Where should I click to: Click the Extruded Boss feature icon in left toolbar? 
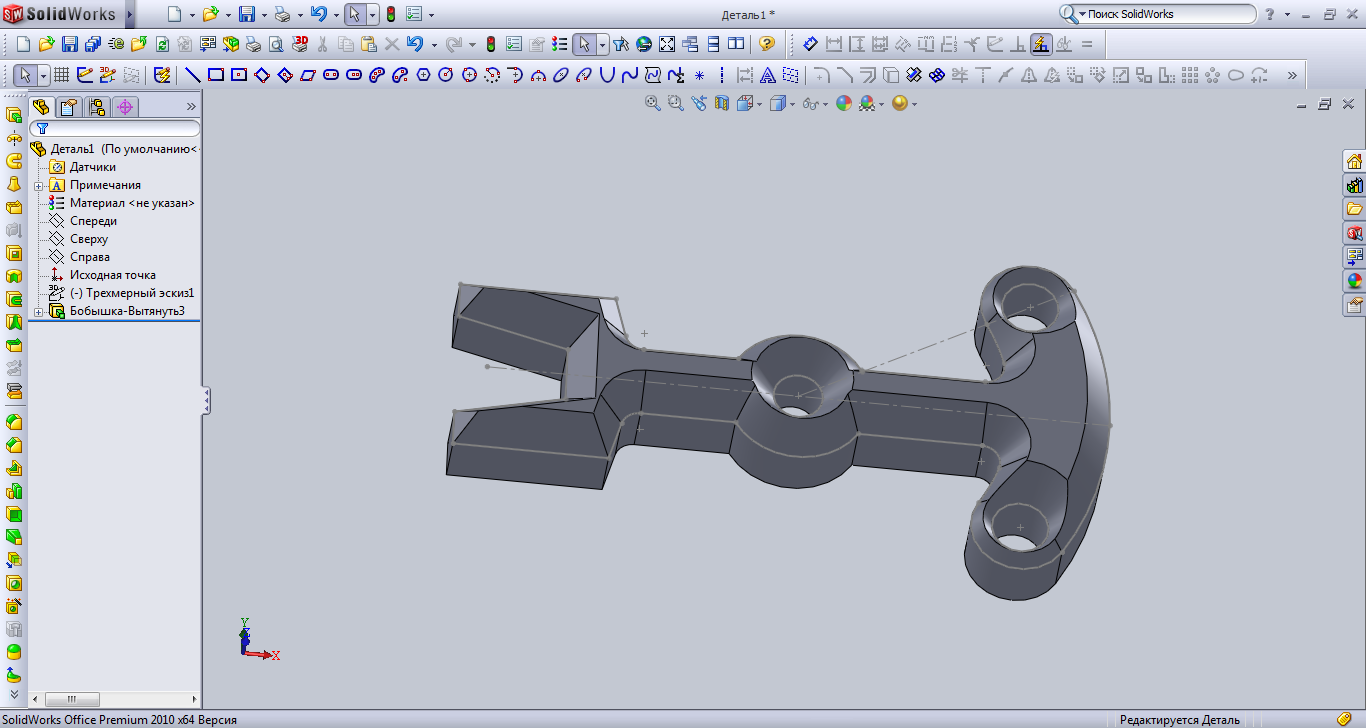coord(14,116)
